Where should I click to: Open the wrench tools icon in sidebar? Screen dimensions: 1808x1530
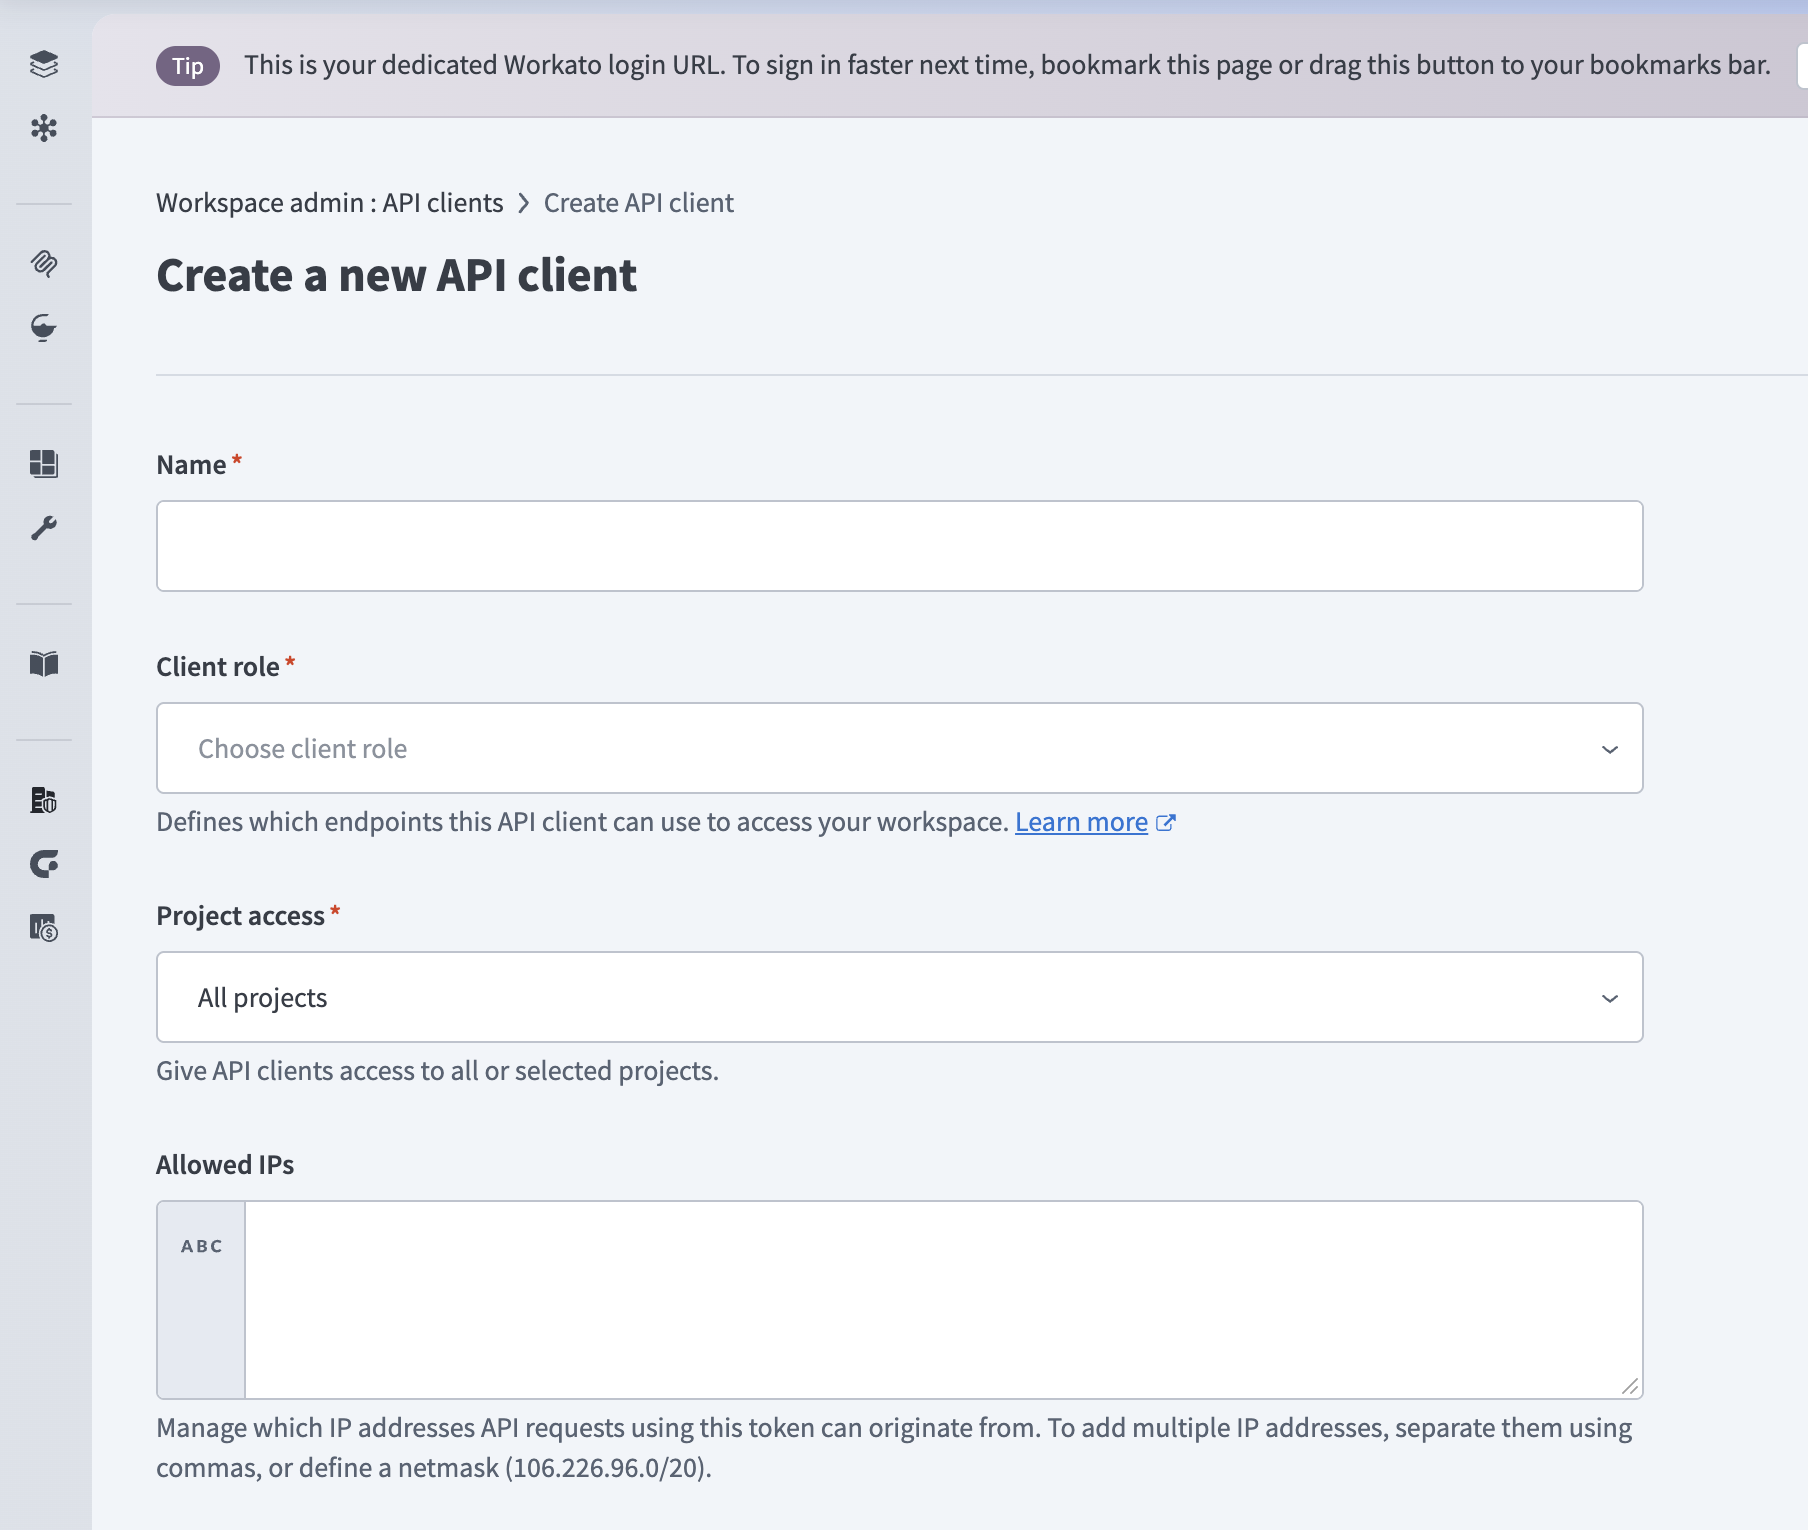pyautogui.click(x=44, y=528)
